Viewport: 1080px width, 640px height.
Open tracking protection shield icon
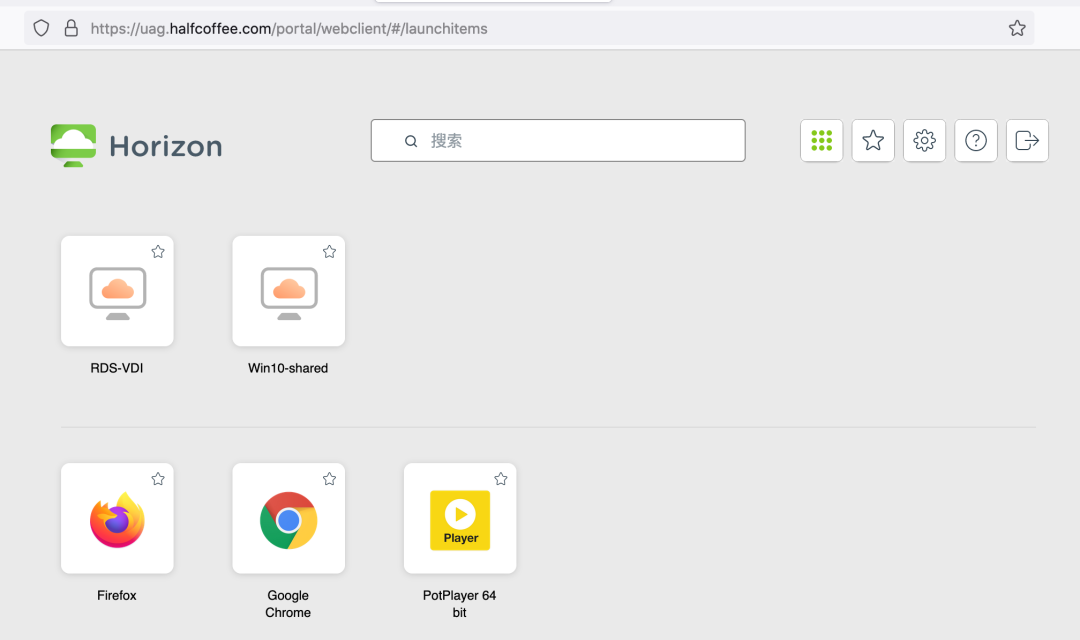(x=41, y=28)
